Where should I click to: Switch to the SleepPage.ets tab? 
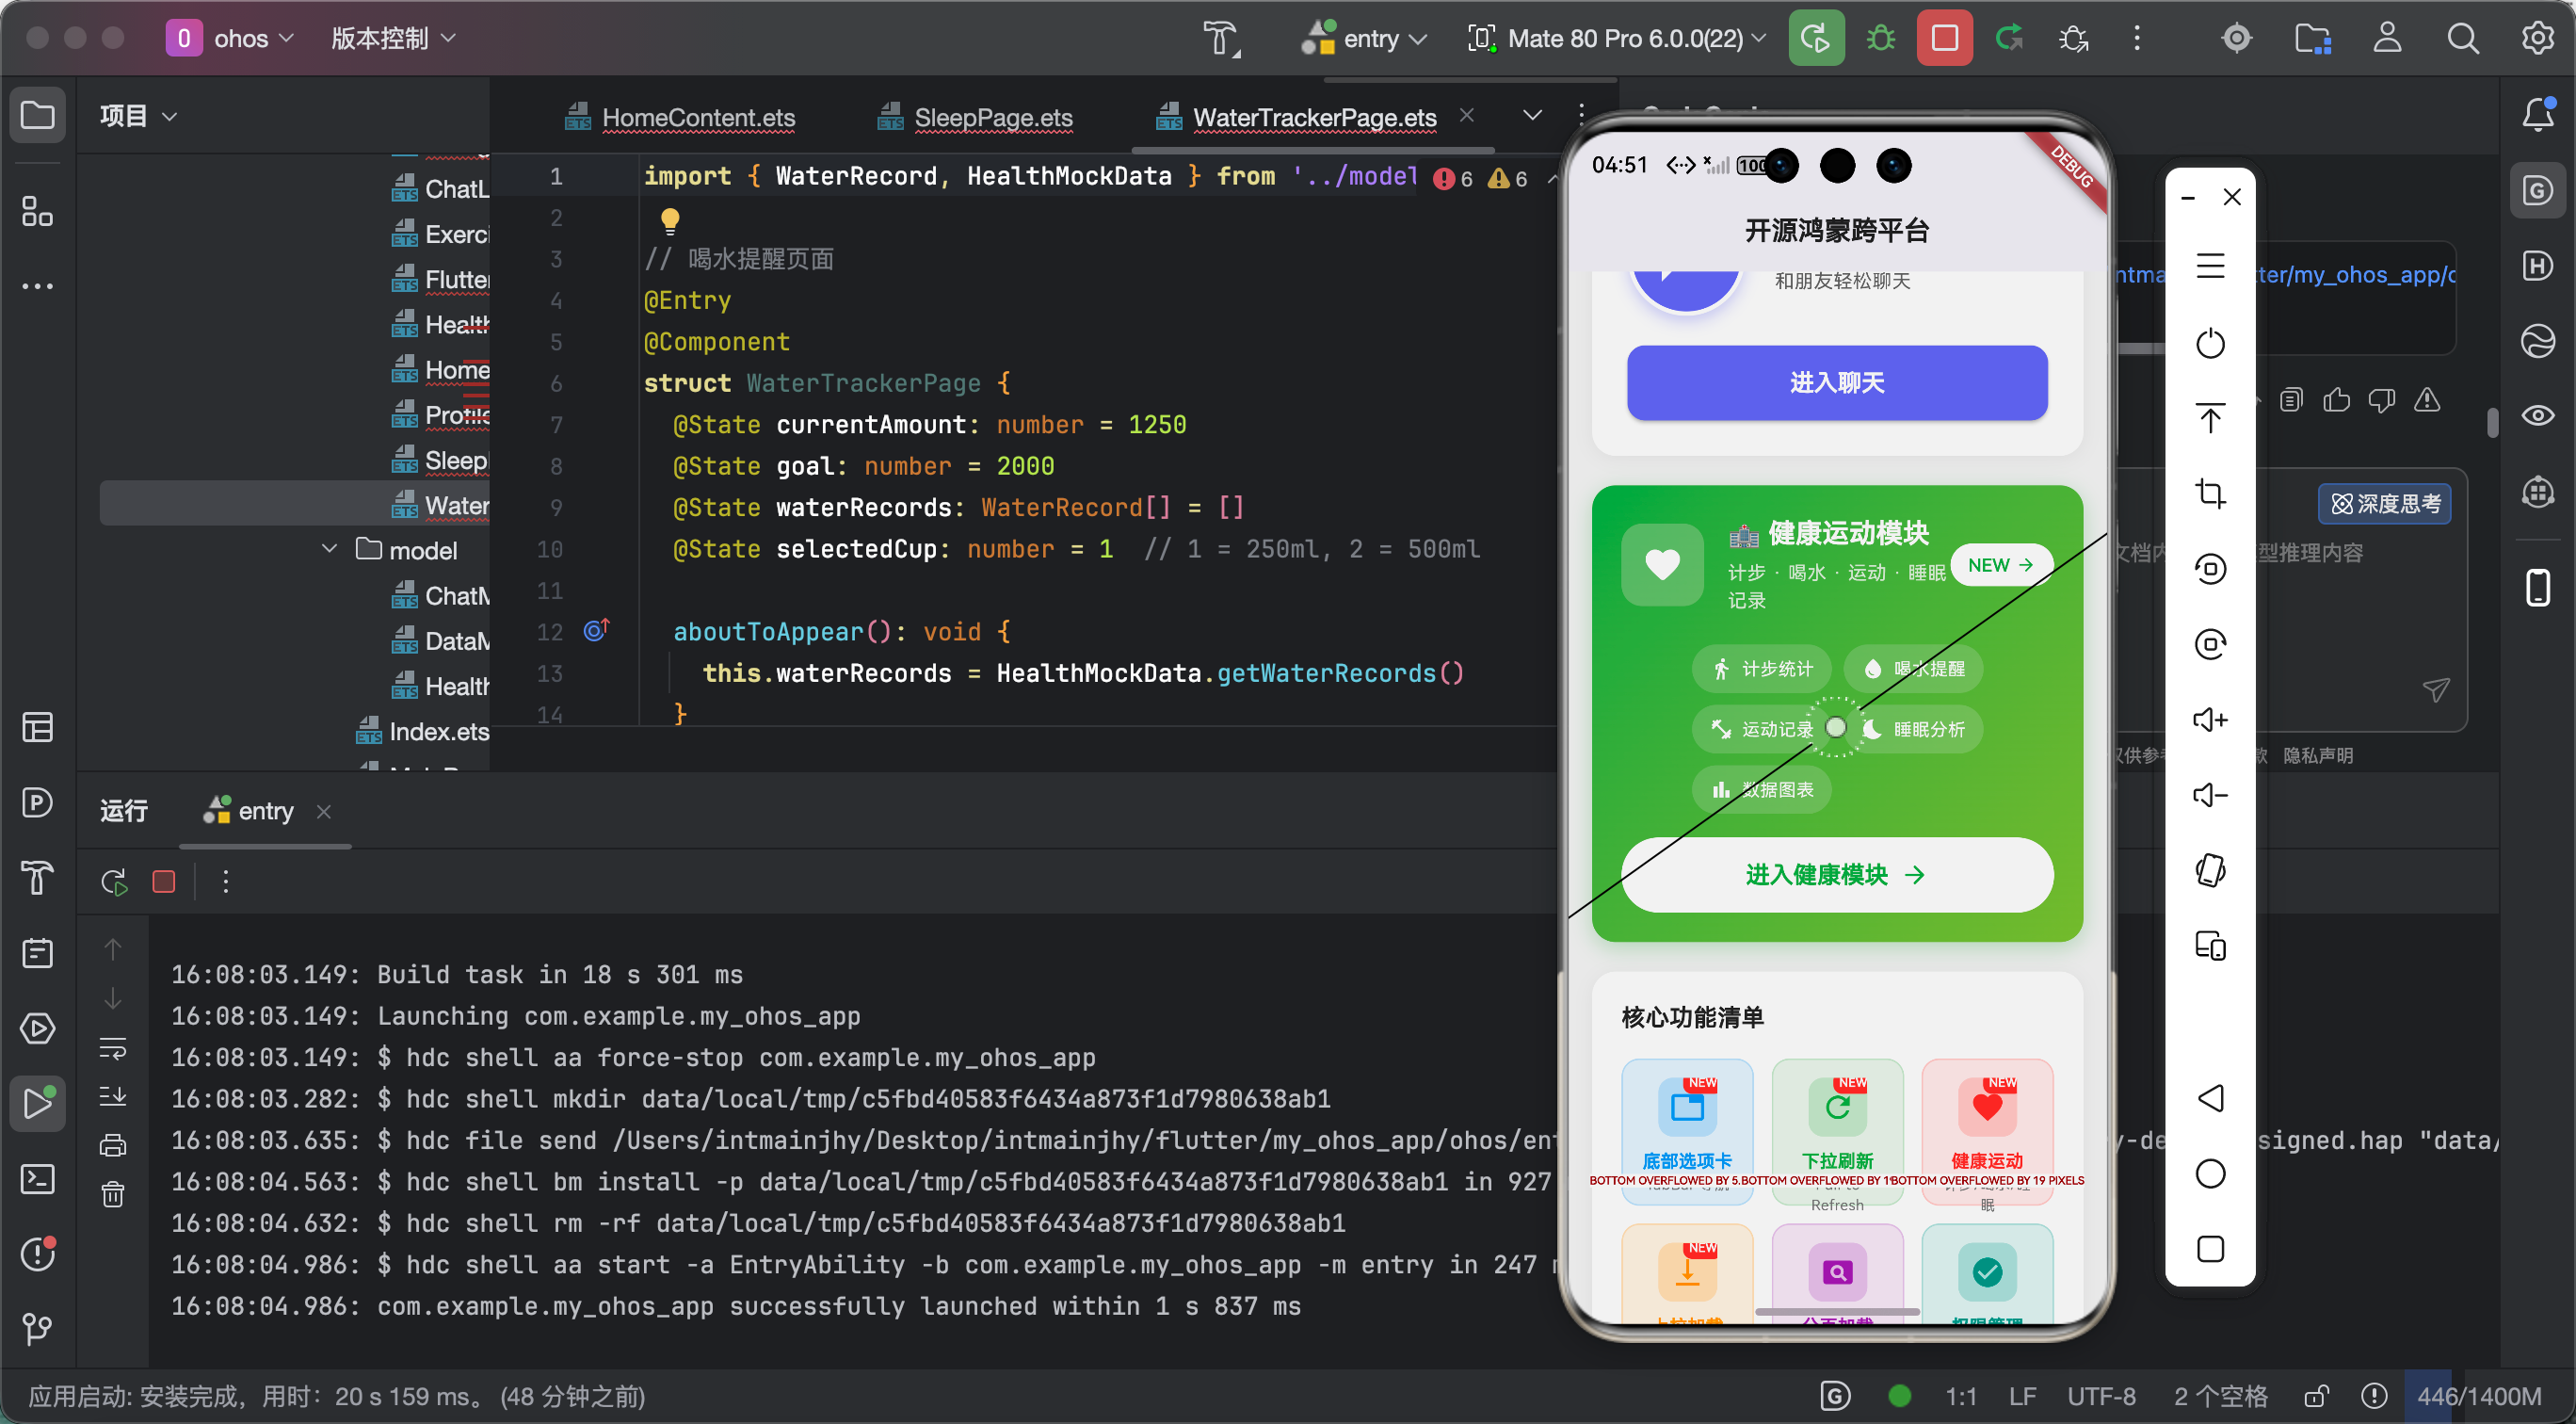tap(975, 117)
